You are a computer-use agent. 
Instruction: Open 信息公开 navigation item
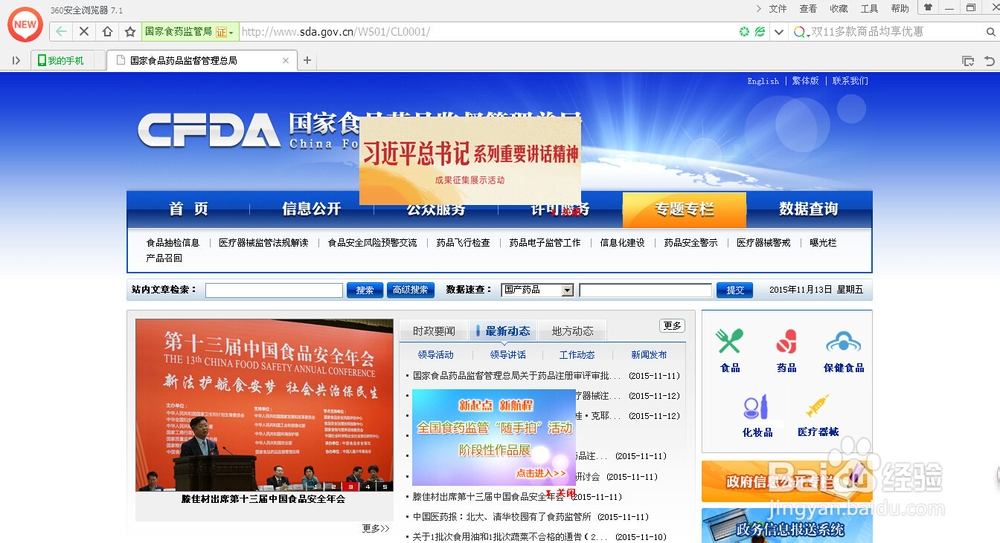point(312,209)
